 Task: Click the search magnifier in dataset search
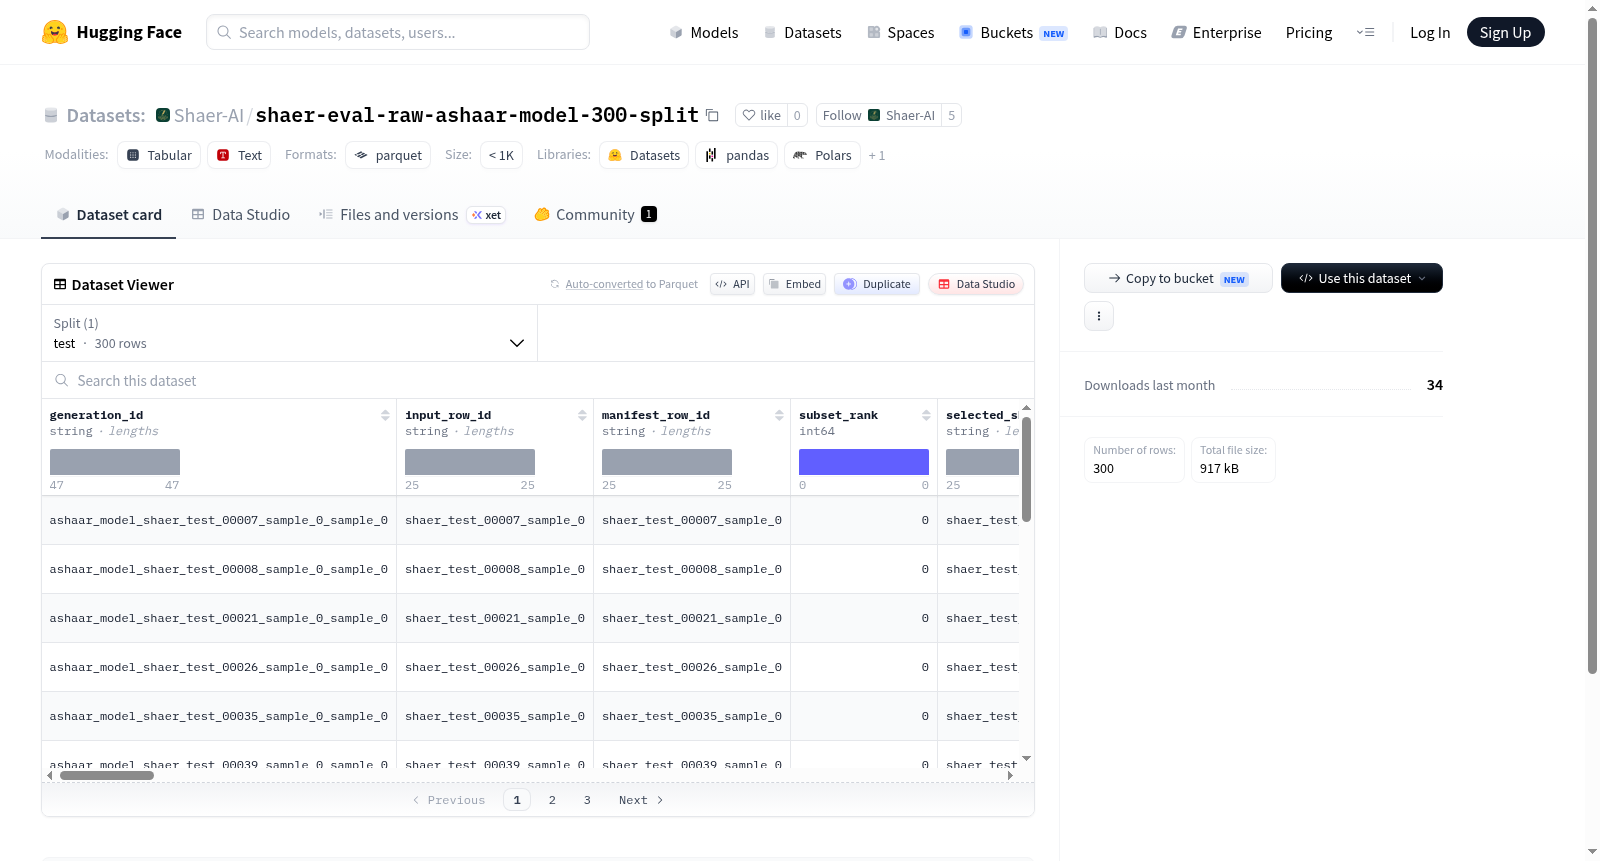(x=62, y=380)
